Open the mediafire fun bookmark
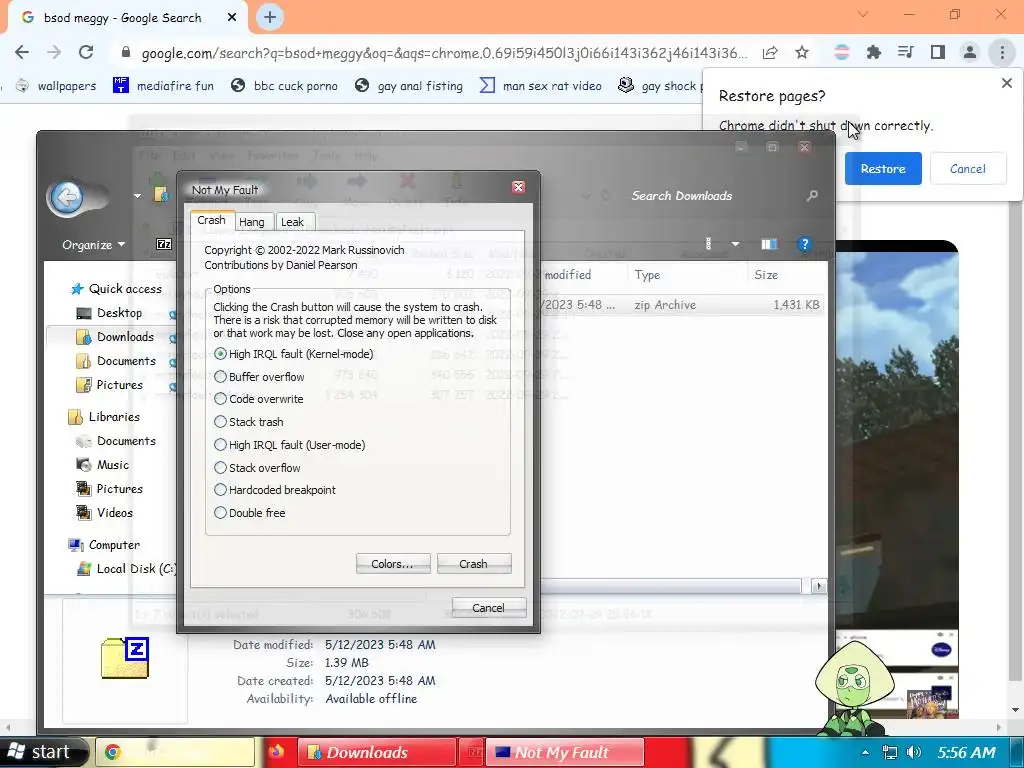This screenshot has height=768, width=1024. pyautogui.click(x=163, y=86)
